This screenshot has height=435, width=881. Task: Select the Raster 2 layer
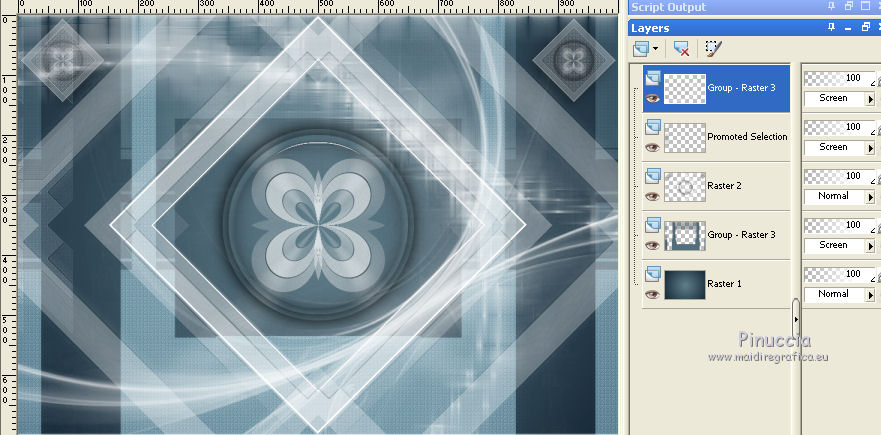724,186
